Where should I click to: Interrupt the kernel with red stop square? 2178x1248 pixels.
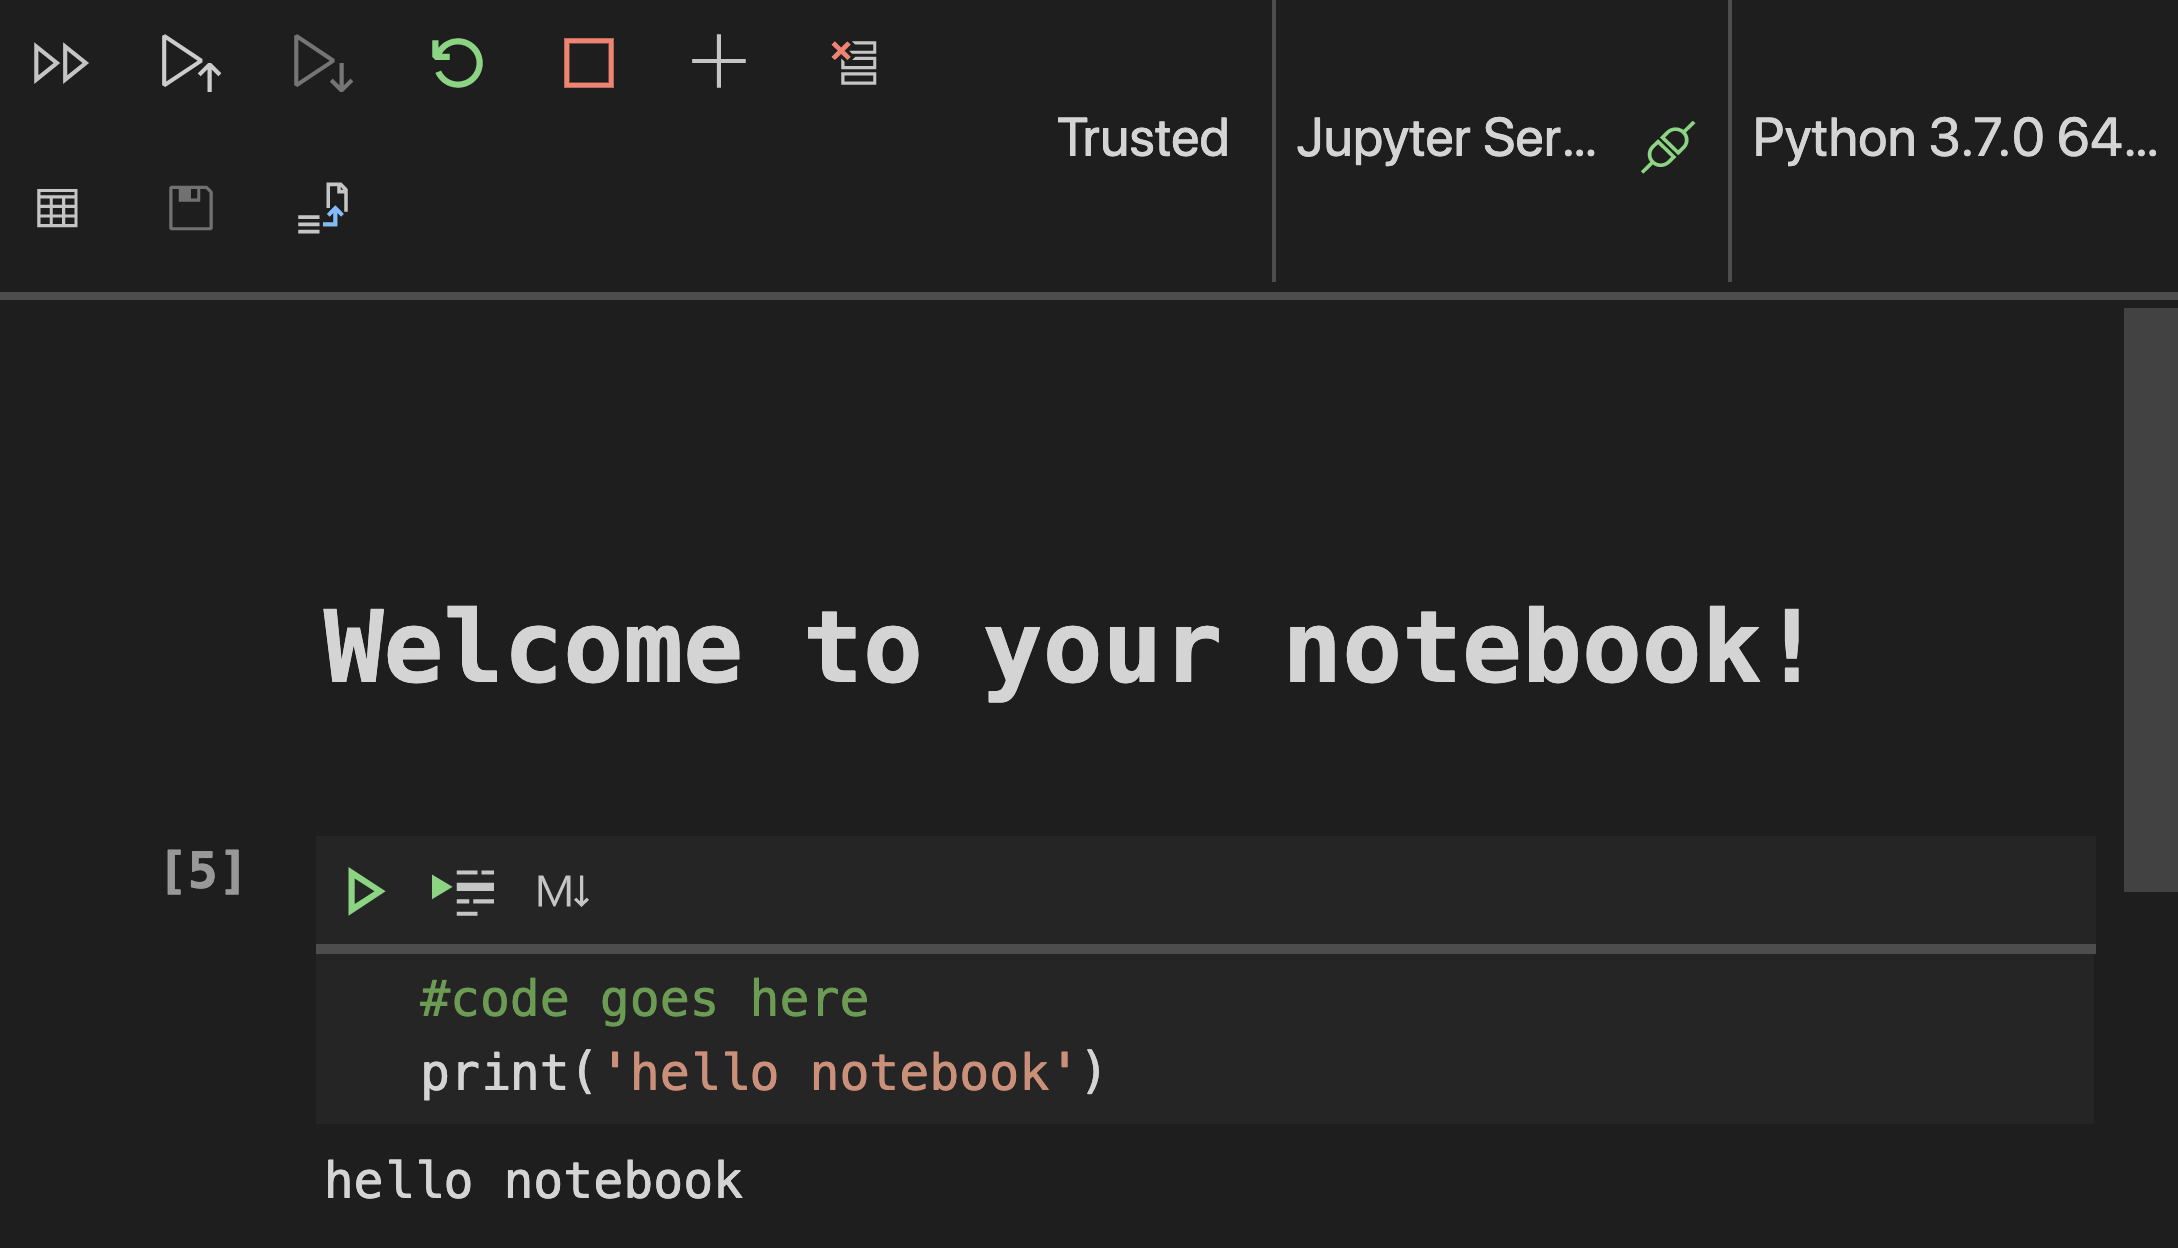tap(588, 64)
